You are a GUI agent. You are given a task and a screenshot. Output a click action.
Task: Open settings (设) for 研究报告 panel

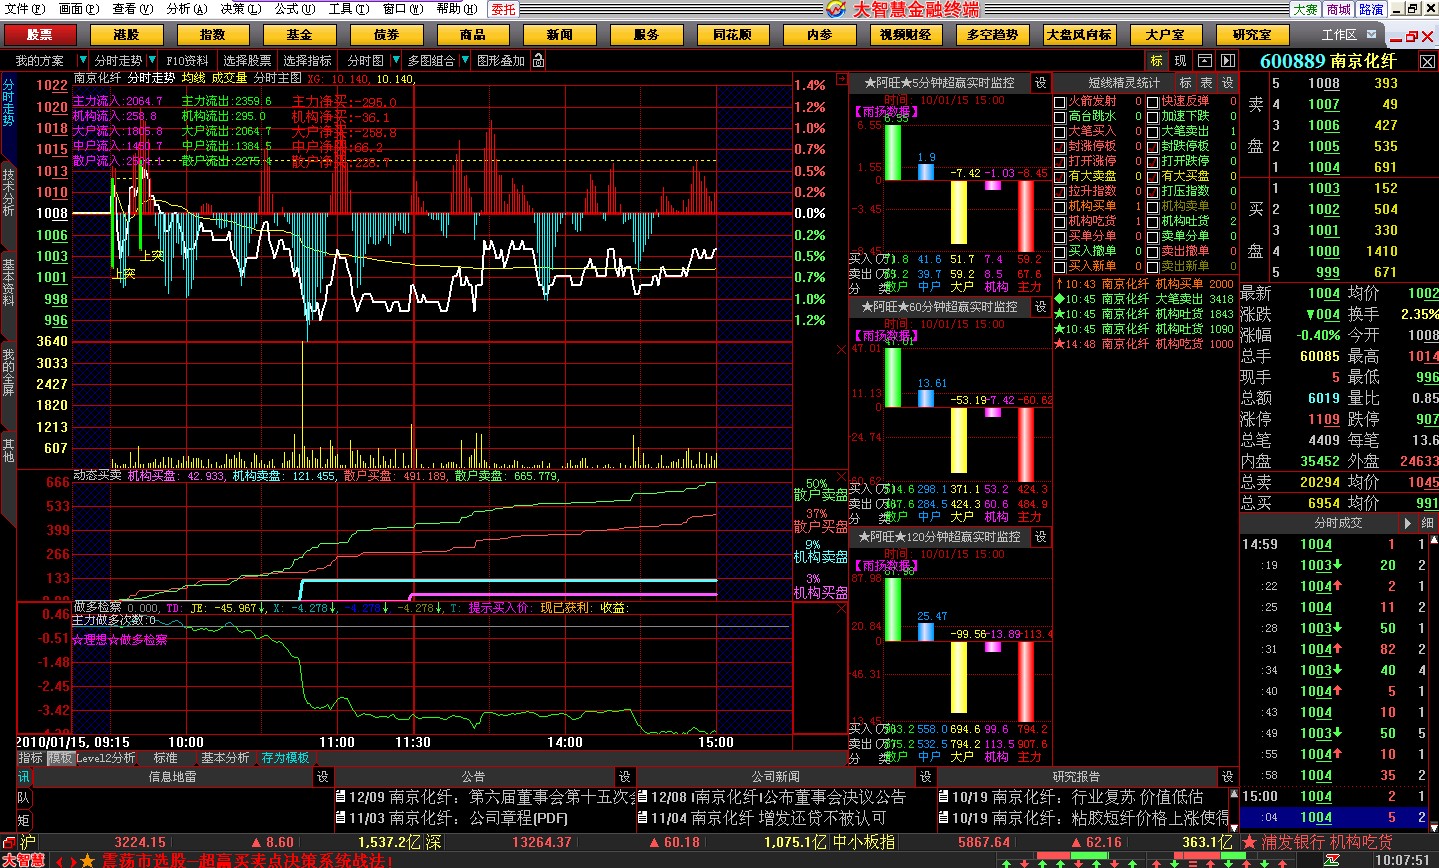(x=1228, y=776)
